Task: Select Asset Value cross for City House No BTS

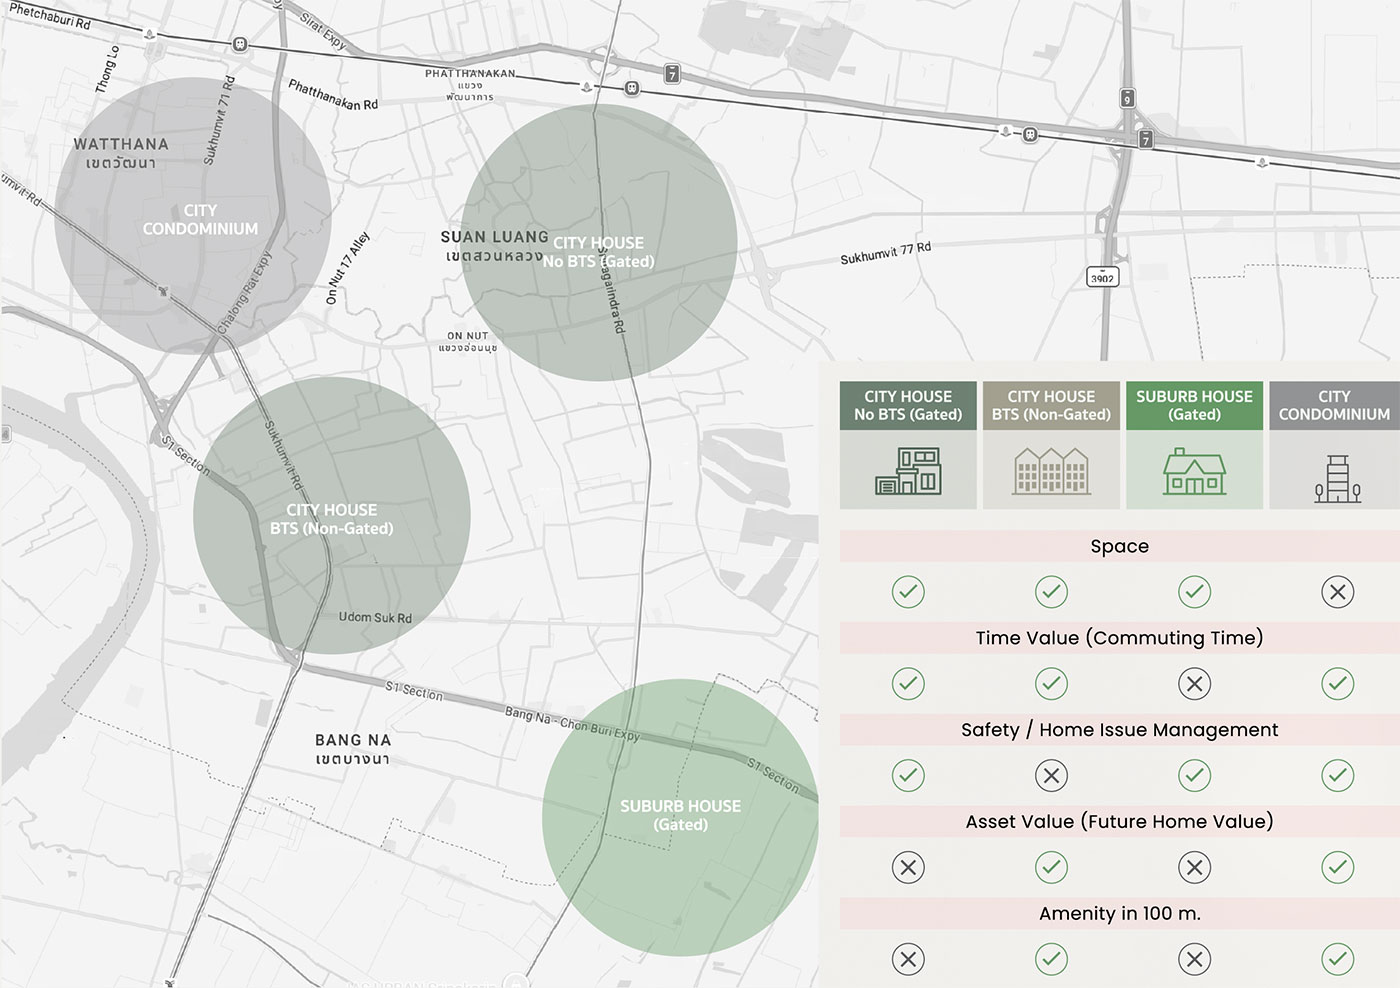Action: tap(908, 868)
